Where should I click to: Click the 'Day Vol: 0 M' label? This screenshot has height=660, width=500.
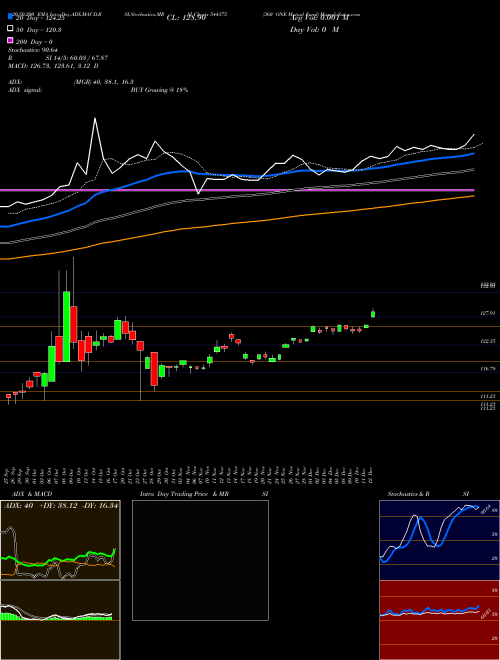click(314, 30)
